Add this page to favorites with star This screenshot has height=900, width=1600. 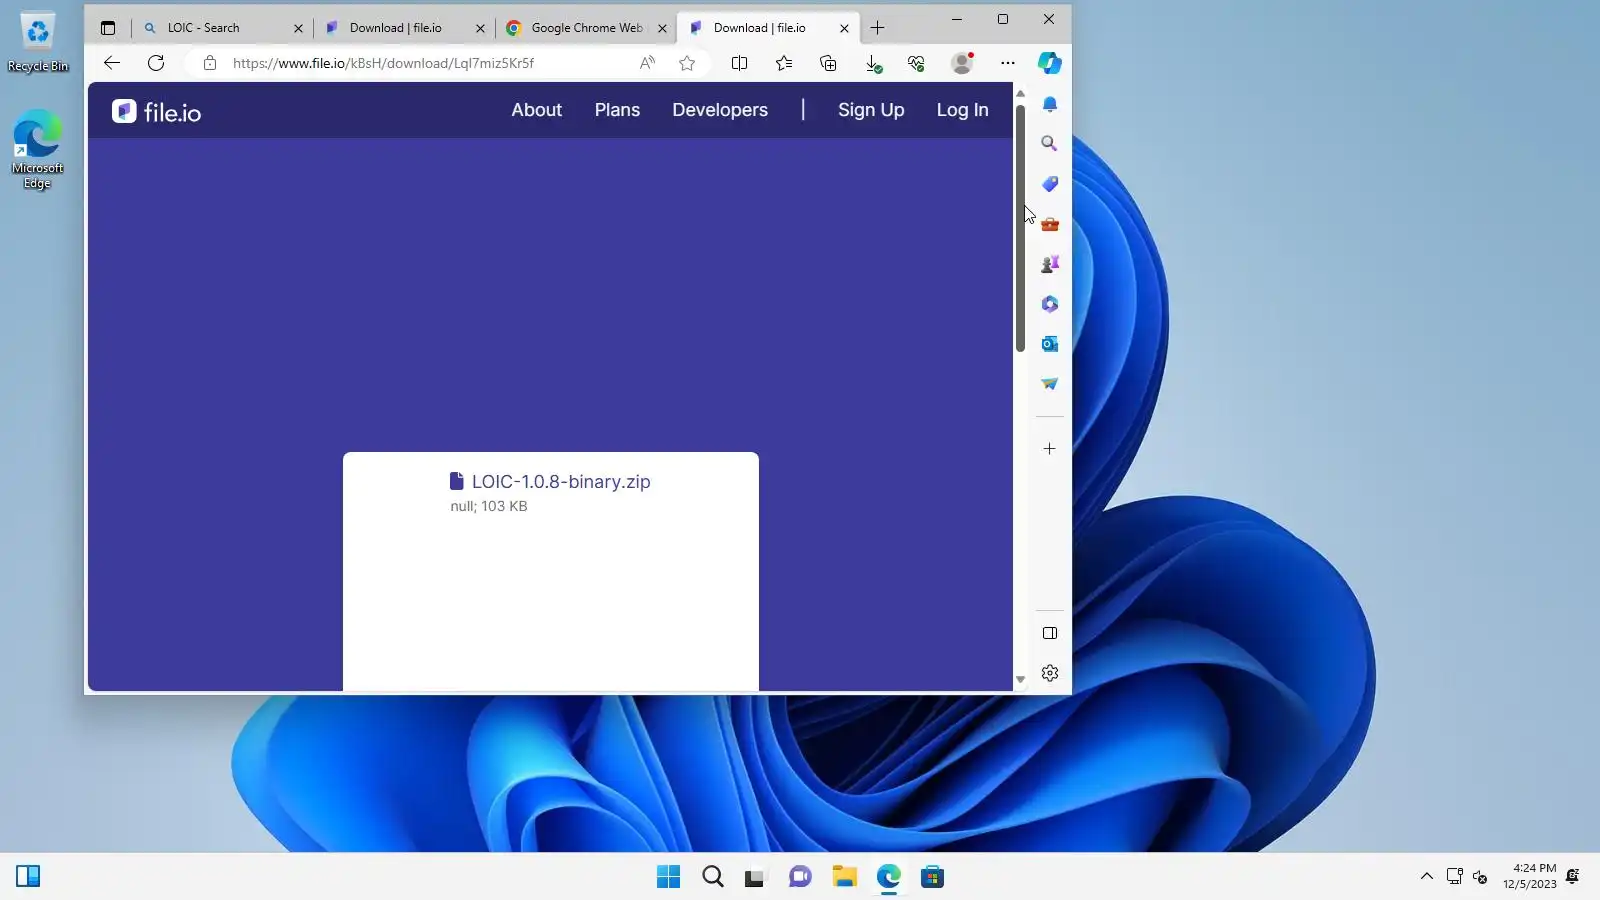pyautogui.click(x=687, y=63)
